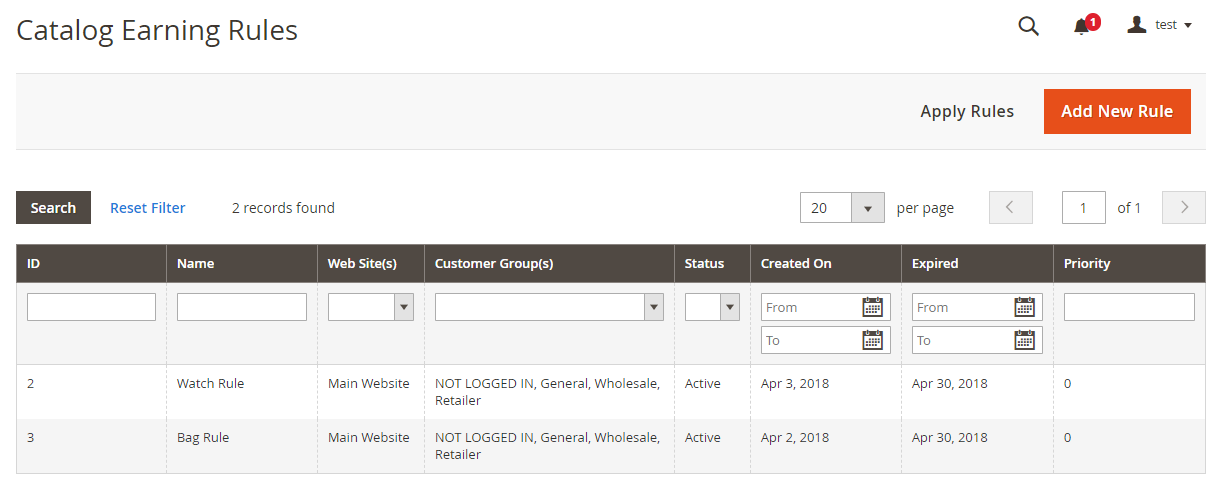
Task: Click the ID filter input field
Action: click(x=91, y=307)
